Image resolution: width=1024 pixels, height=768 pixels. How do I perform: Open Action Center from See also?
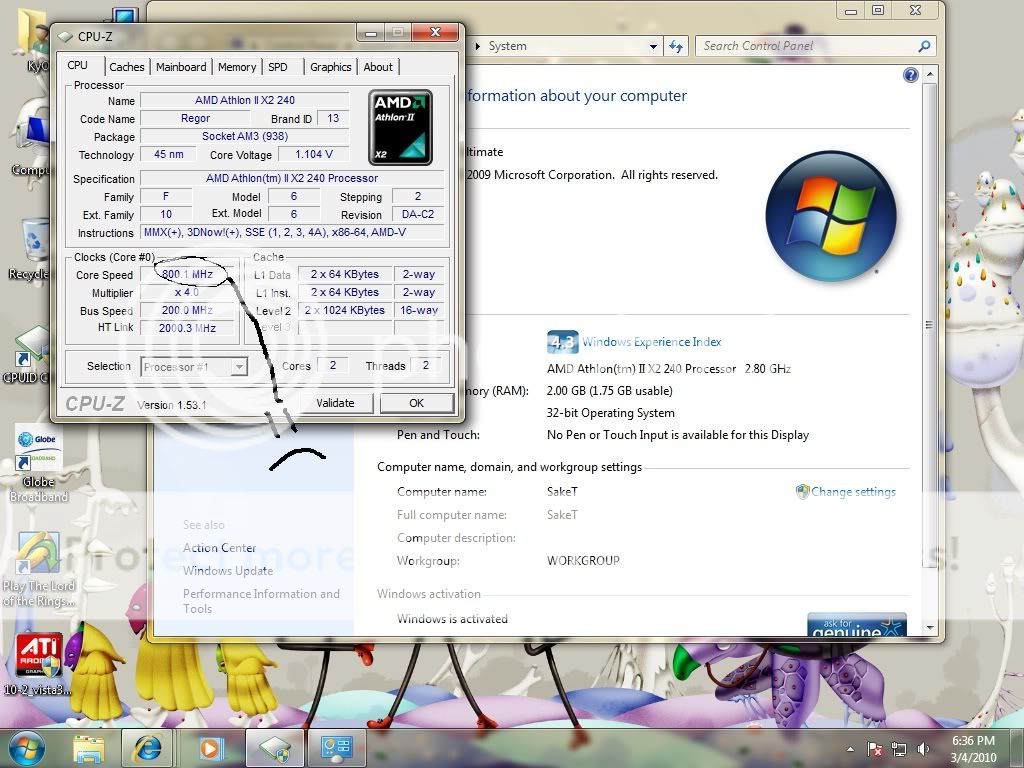coord(219,548)
